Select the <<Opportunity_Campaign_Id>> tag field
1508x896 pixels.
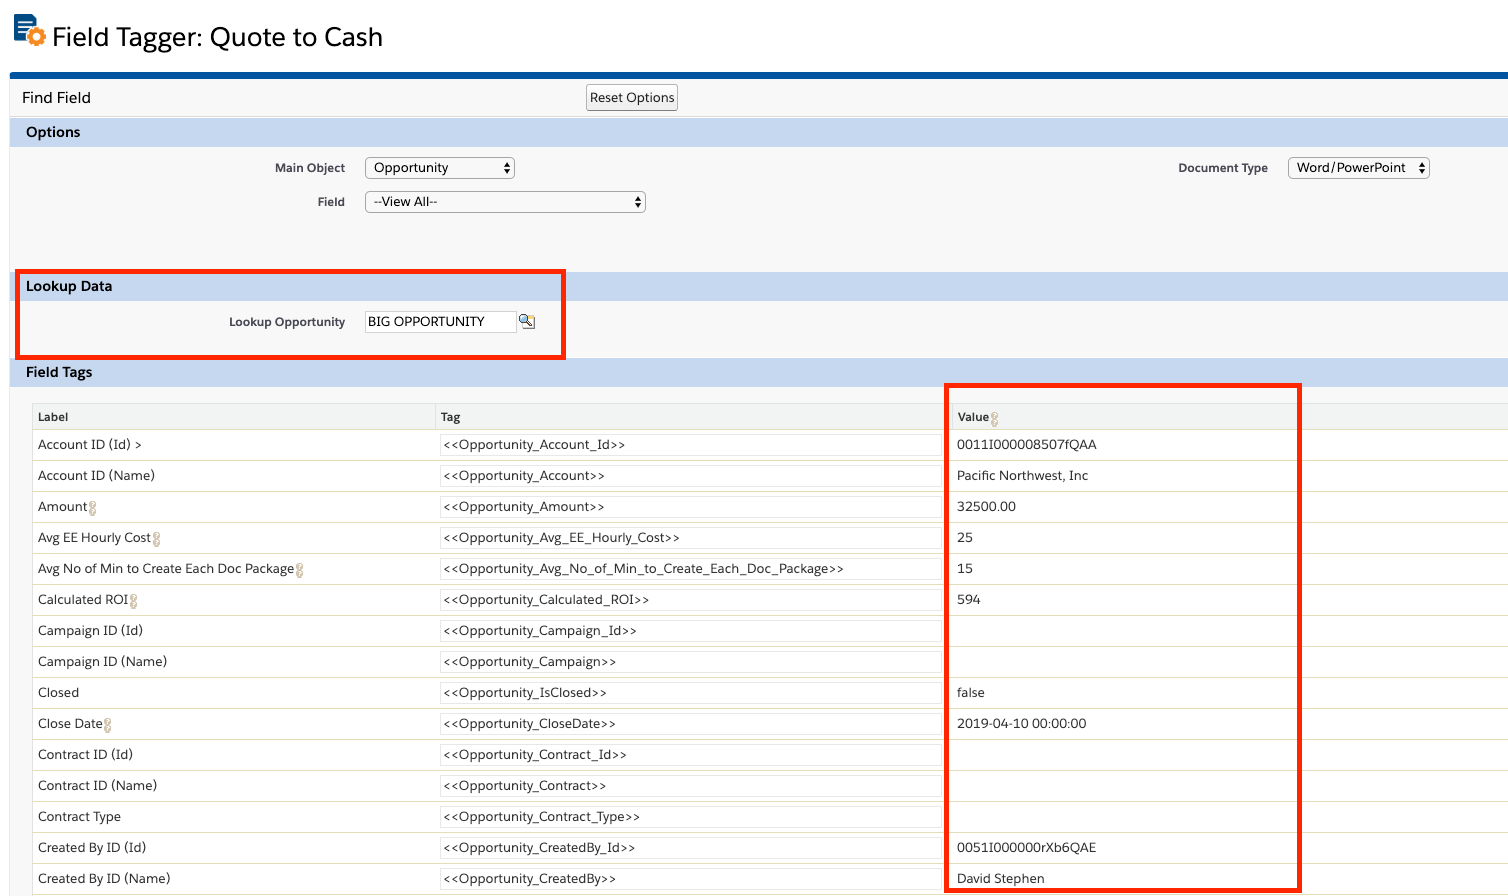pyautogui.click(x=691, y=631)
